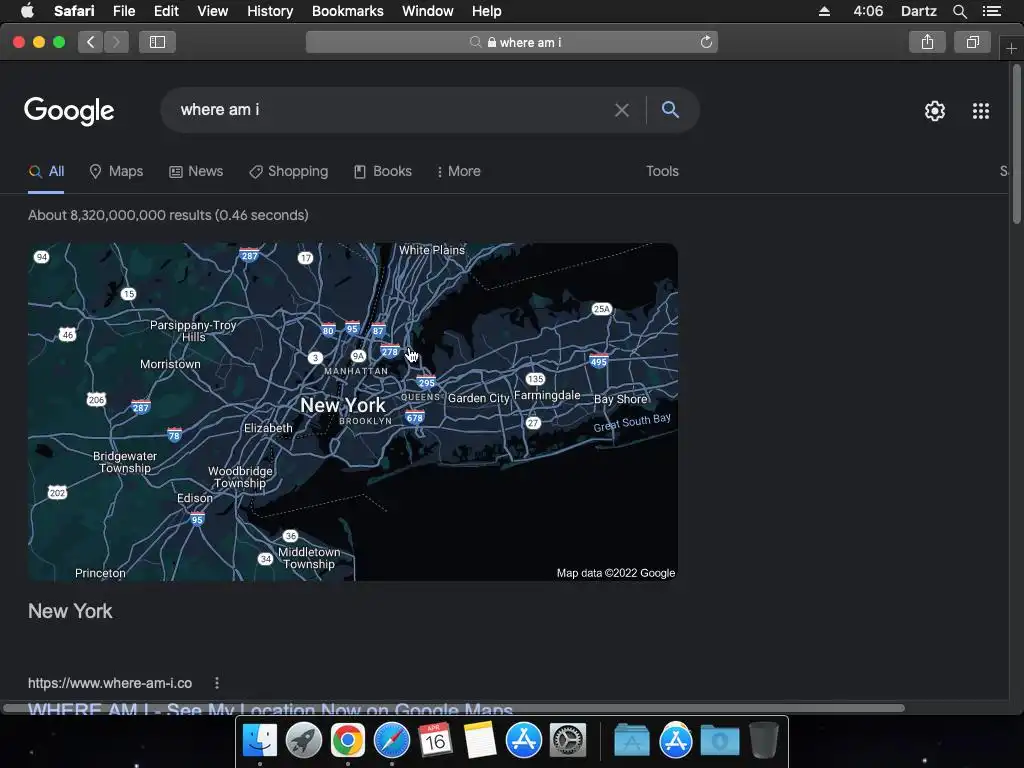
Task: Click the 4:06 clock in menu bar
Action: pyautogui.click(x=868, y=11)
